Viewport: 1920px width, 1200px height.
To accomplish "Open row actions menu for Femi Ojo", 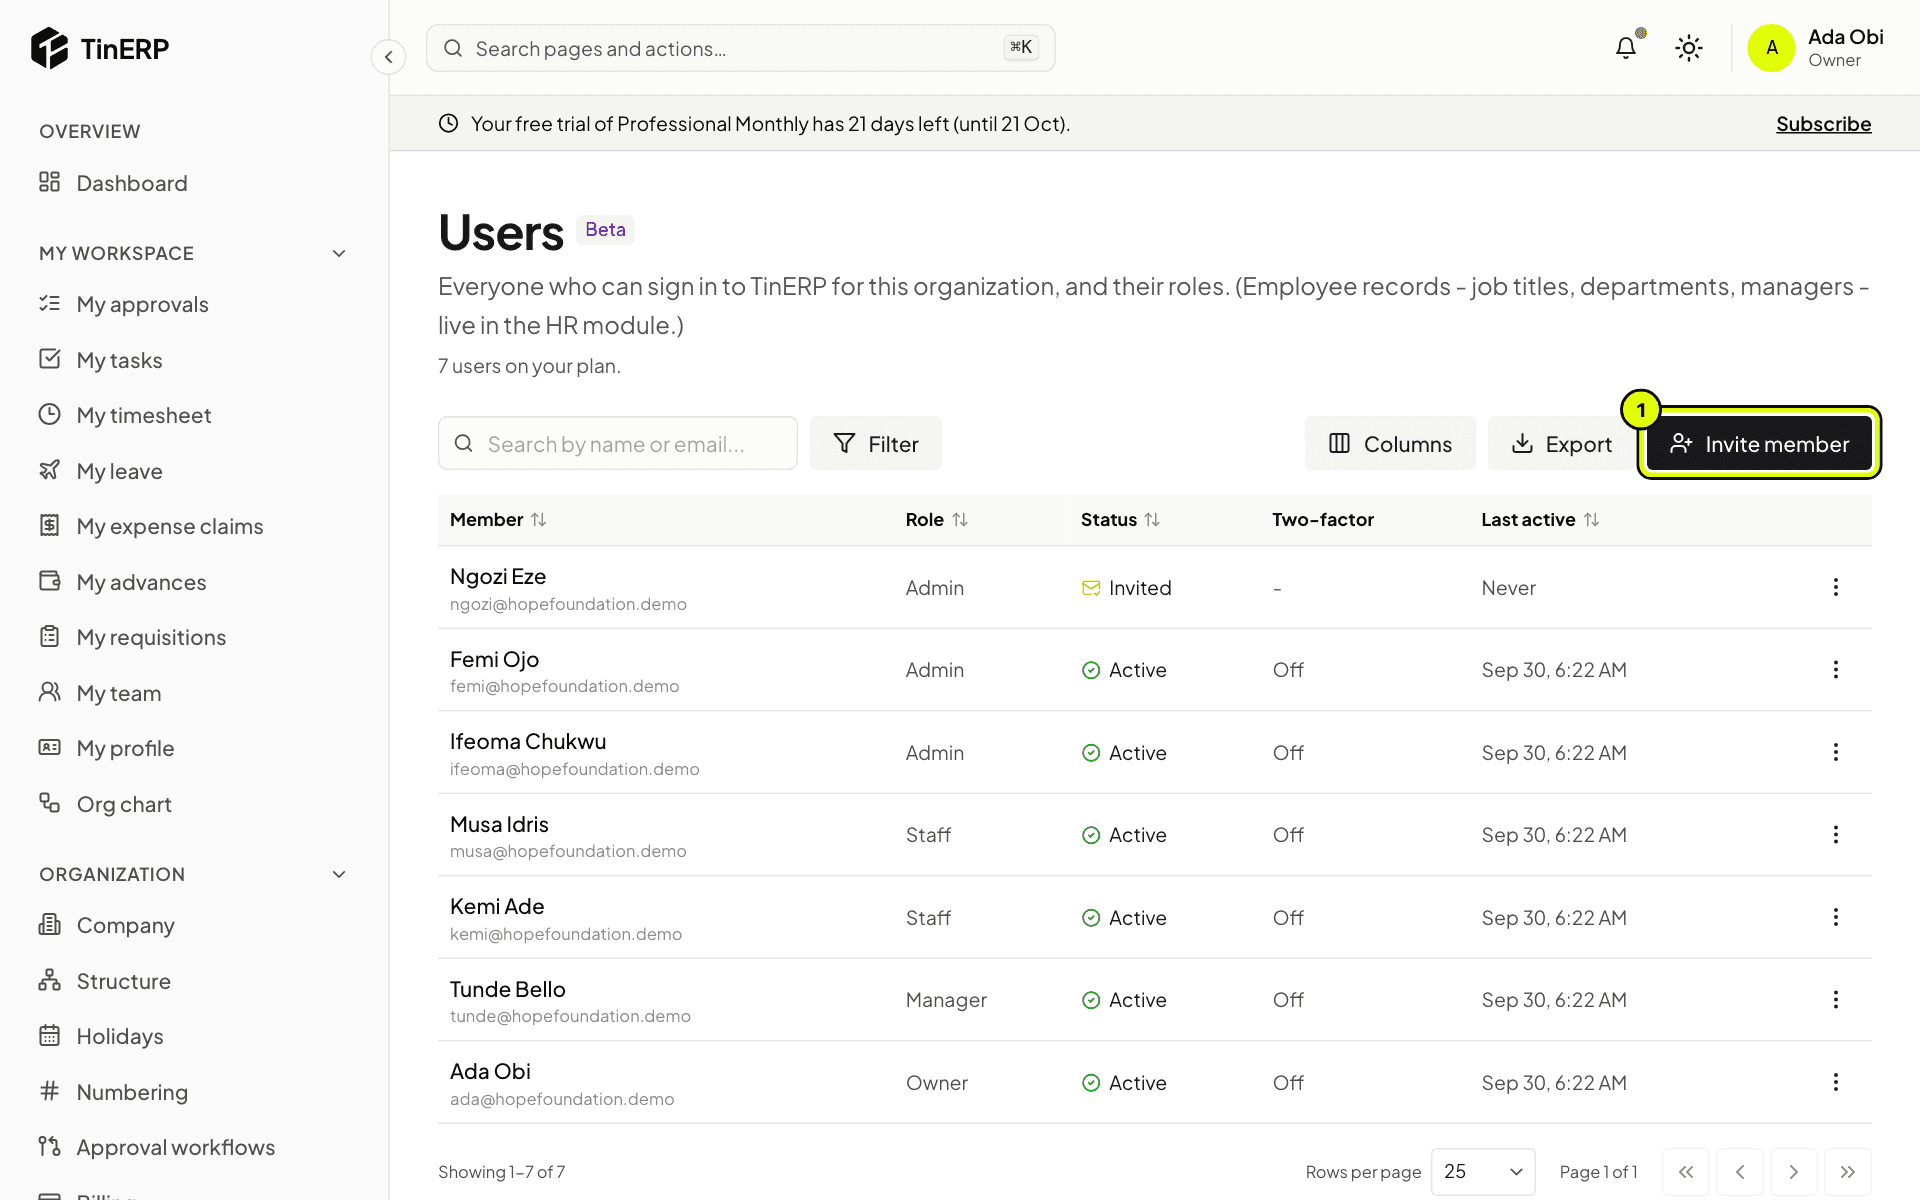I will coord(1836,670).
